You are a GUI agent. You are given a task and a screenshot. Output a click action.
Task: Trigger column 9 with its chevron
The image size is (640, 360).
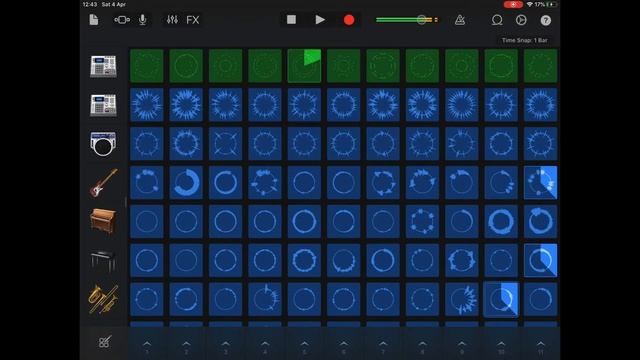[x=462, y=344]
